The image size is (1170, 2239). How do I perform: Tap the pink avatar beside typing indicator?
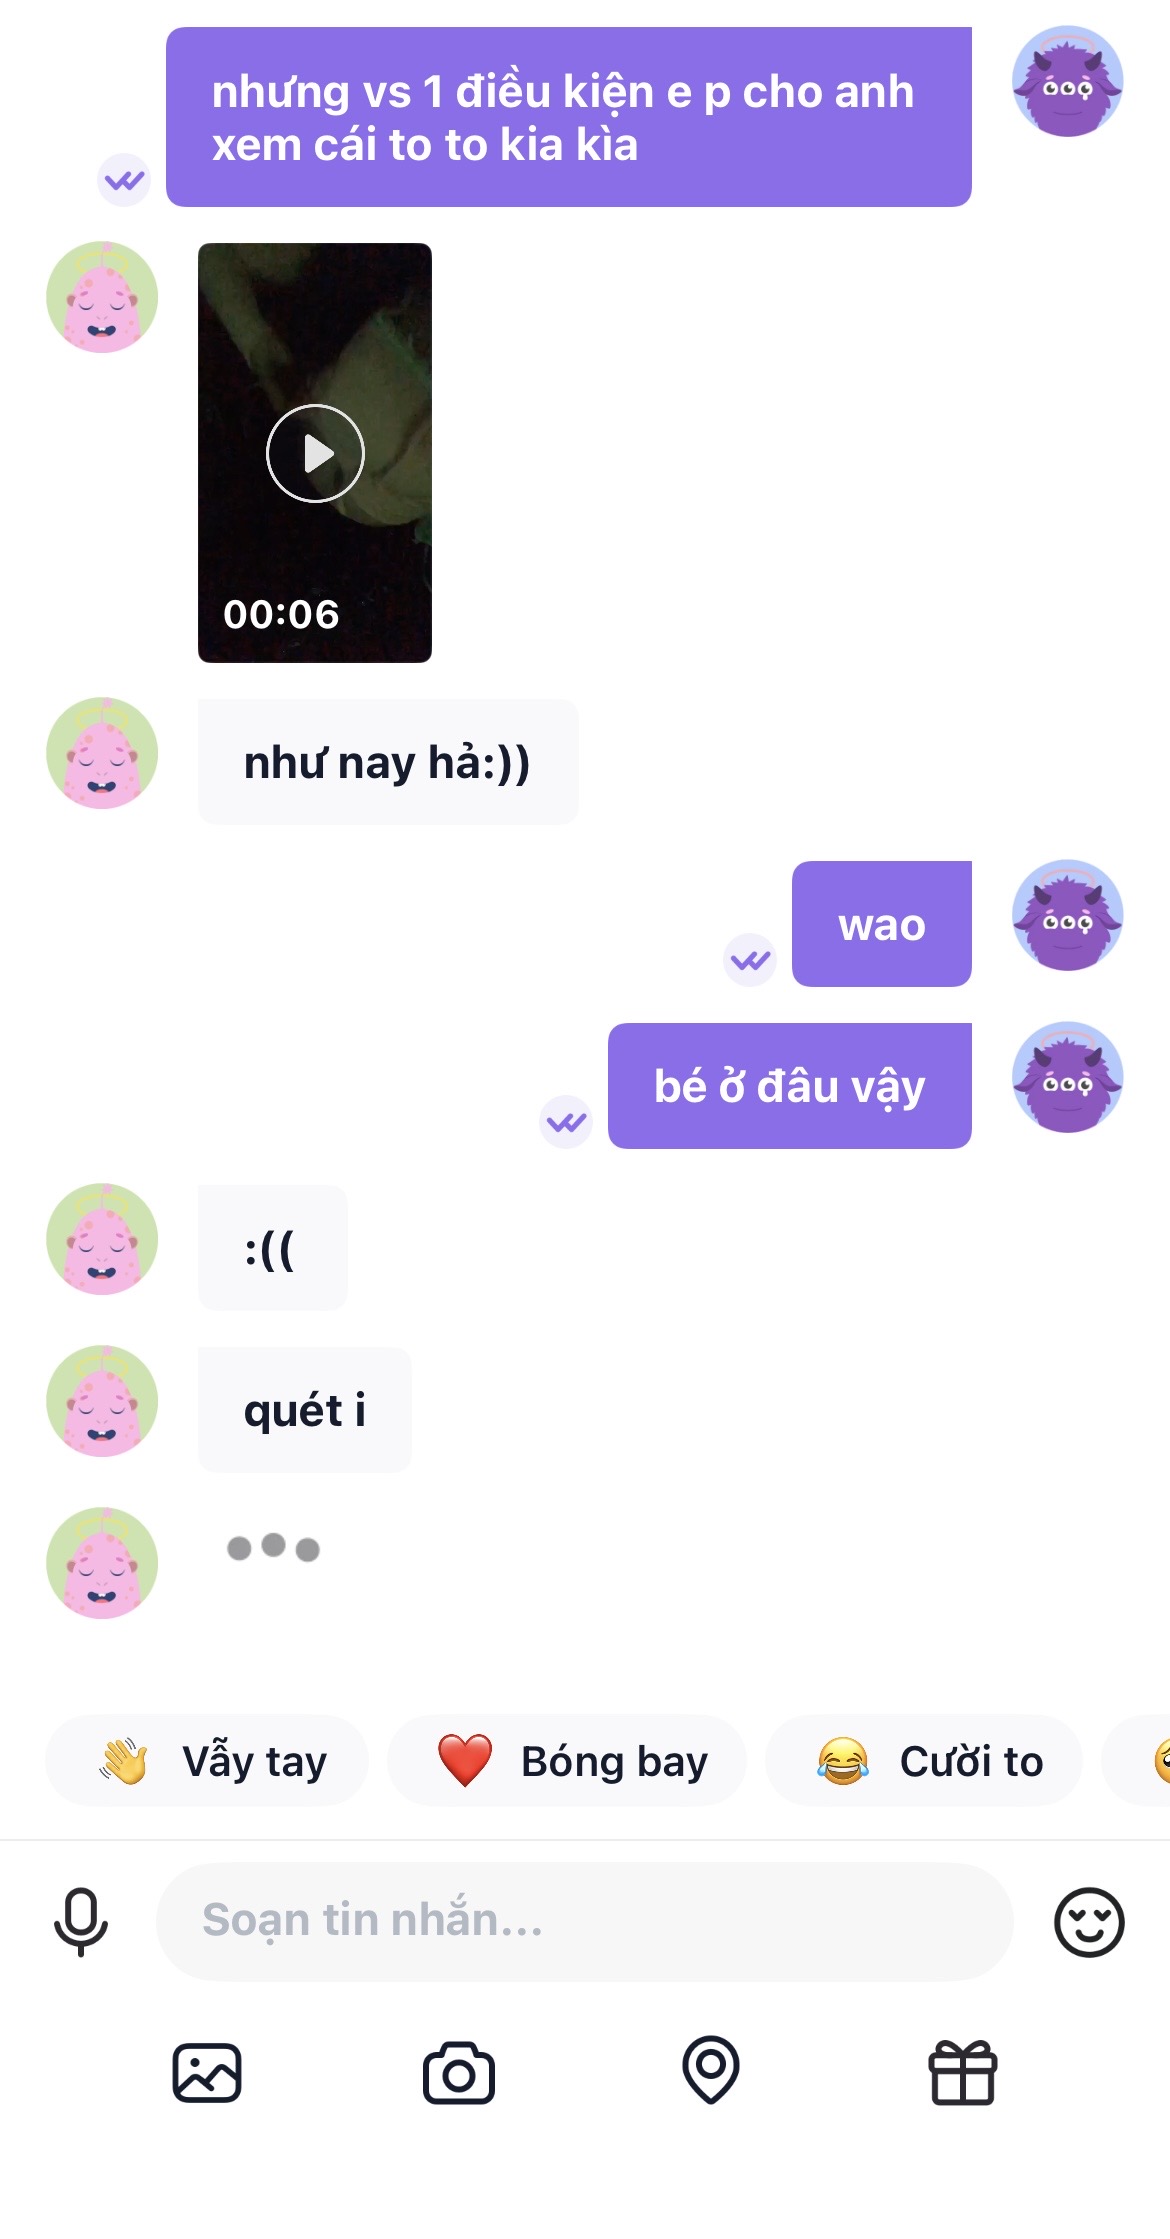coord(102,1563)
